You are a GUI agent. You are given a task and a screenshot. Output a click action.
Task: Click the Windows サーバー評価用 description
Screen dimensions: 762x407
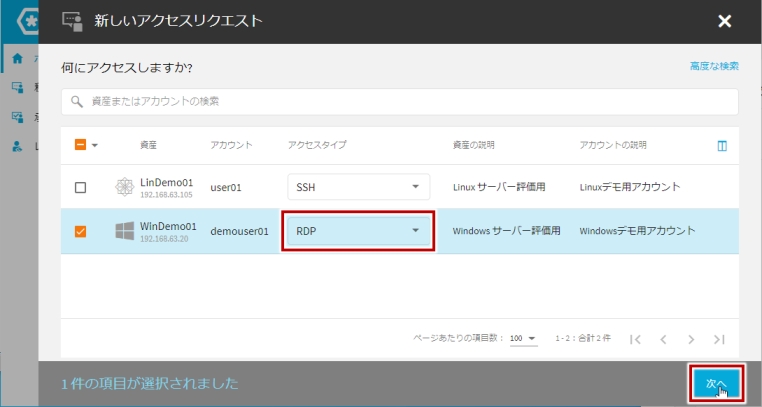point(506,231)
